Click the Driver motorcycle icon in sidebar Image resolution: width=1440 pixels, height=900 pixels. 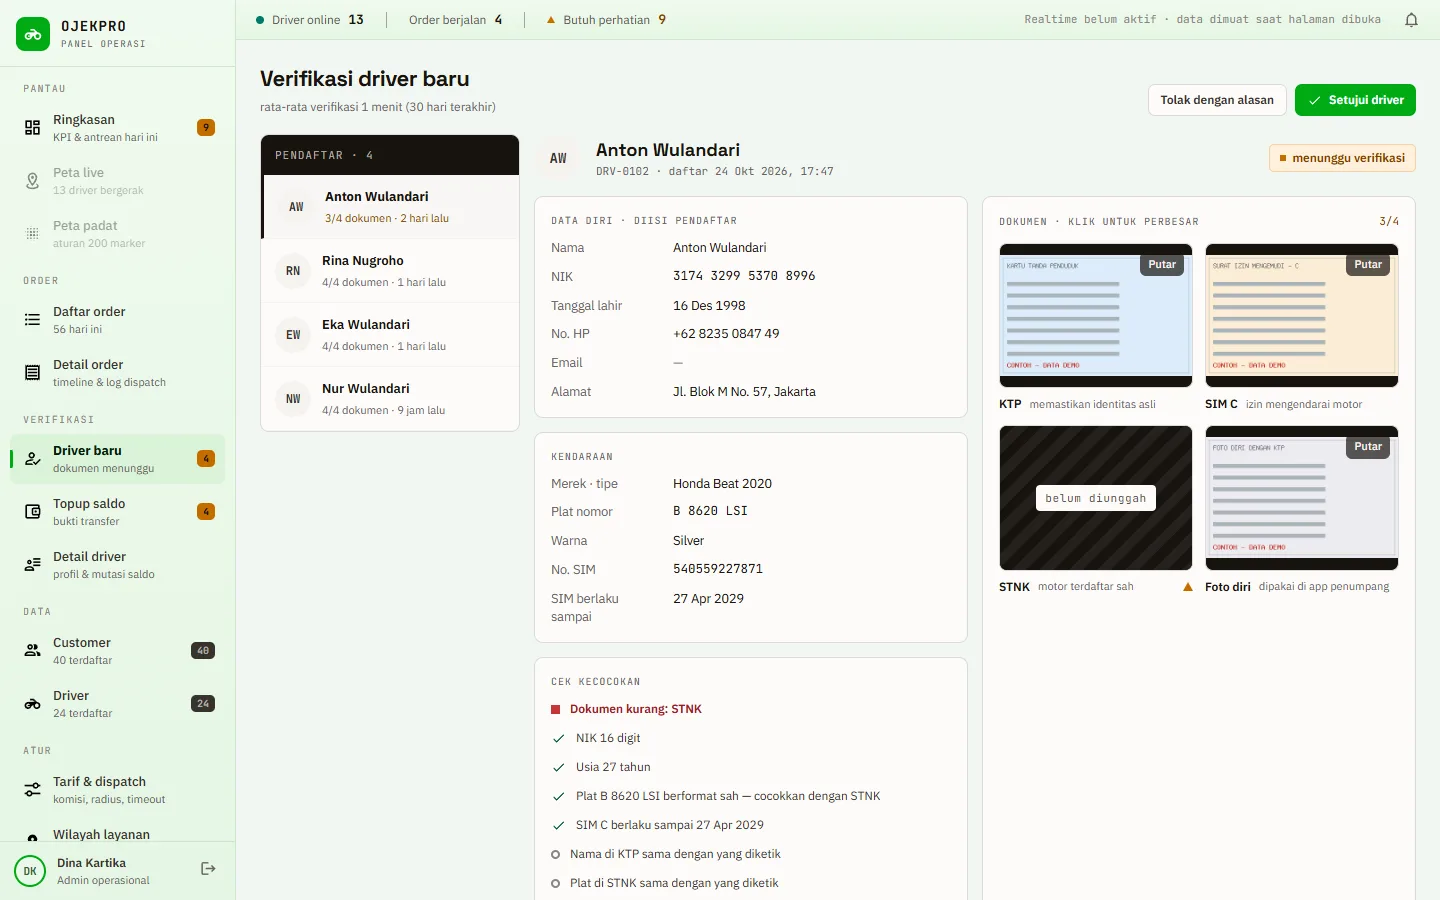pos(33,704)
